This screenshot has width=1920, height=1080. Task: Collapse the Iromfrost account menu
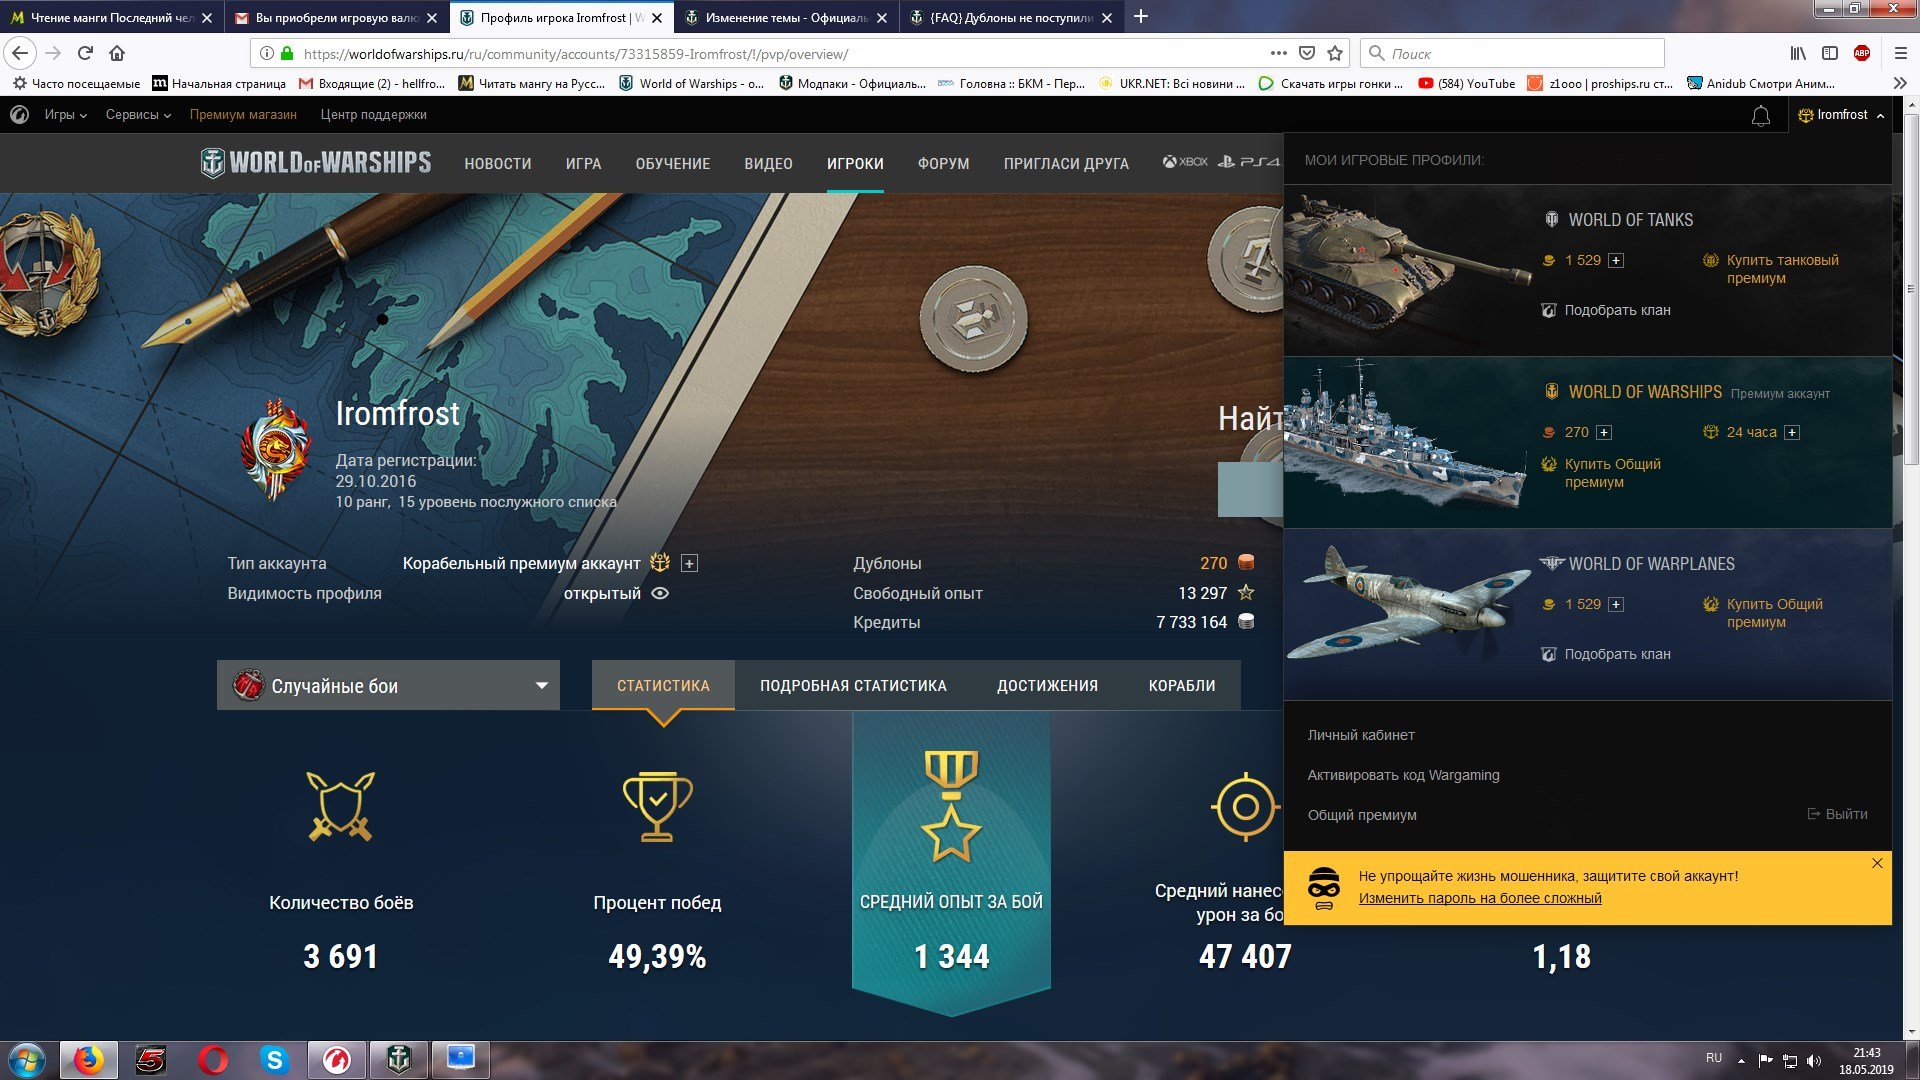pos(1842,115)
